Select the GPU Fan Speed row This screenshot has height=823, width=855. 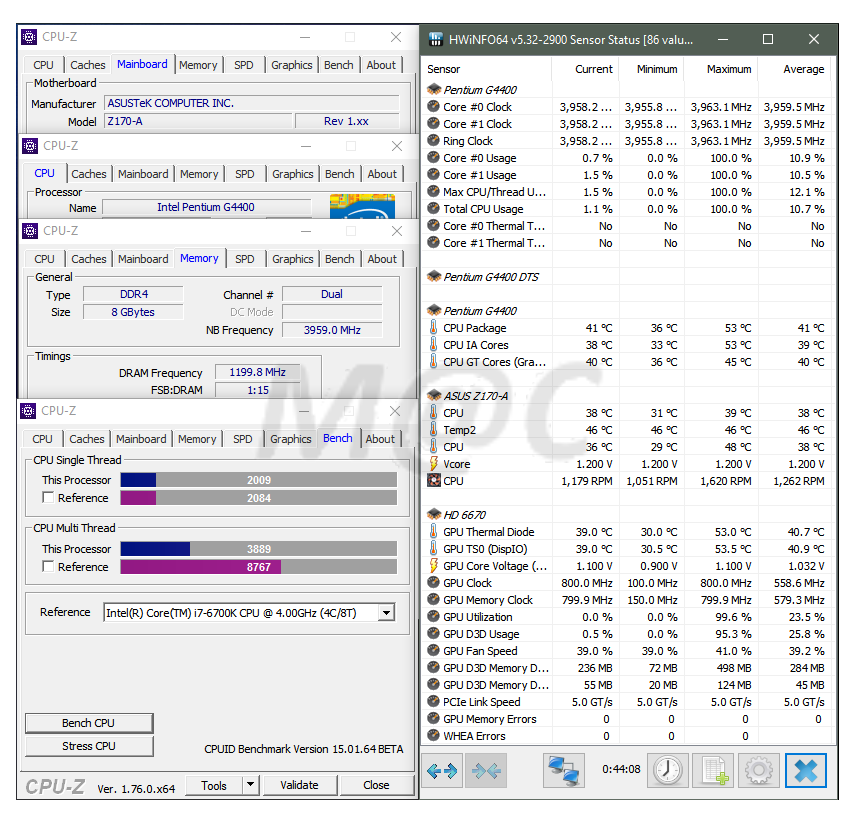pos(627,651)
